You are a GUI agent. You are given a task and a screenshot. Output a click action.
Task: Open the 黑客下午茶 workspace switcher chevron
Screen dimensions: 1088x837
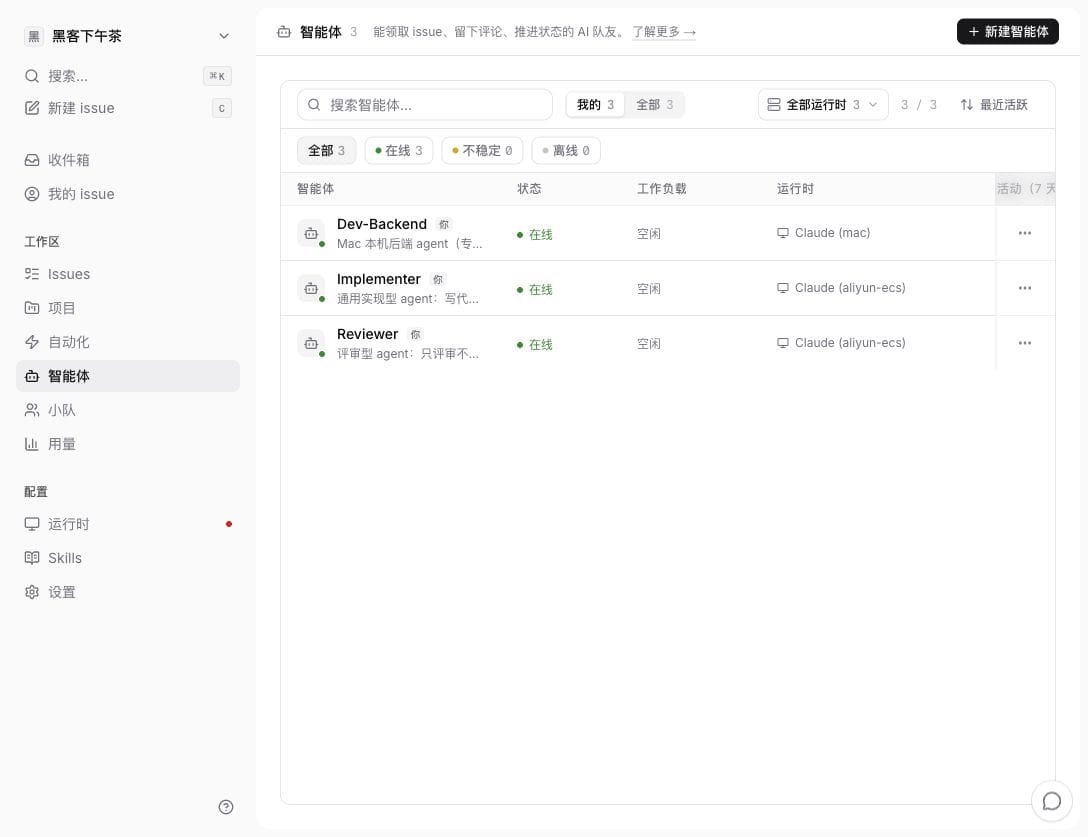point(223,36)
